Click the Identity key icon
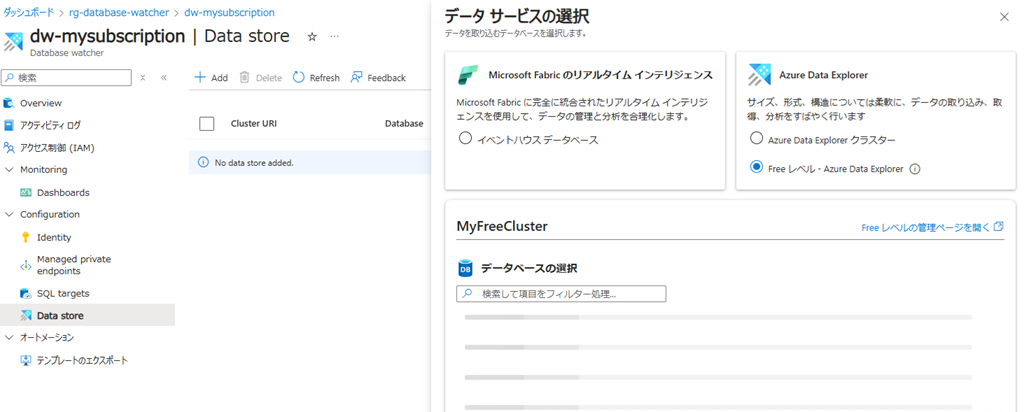 [x=26, y=238]
